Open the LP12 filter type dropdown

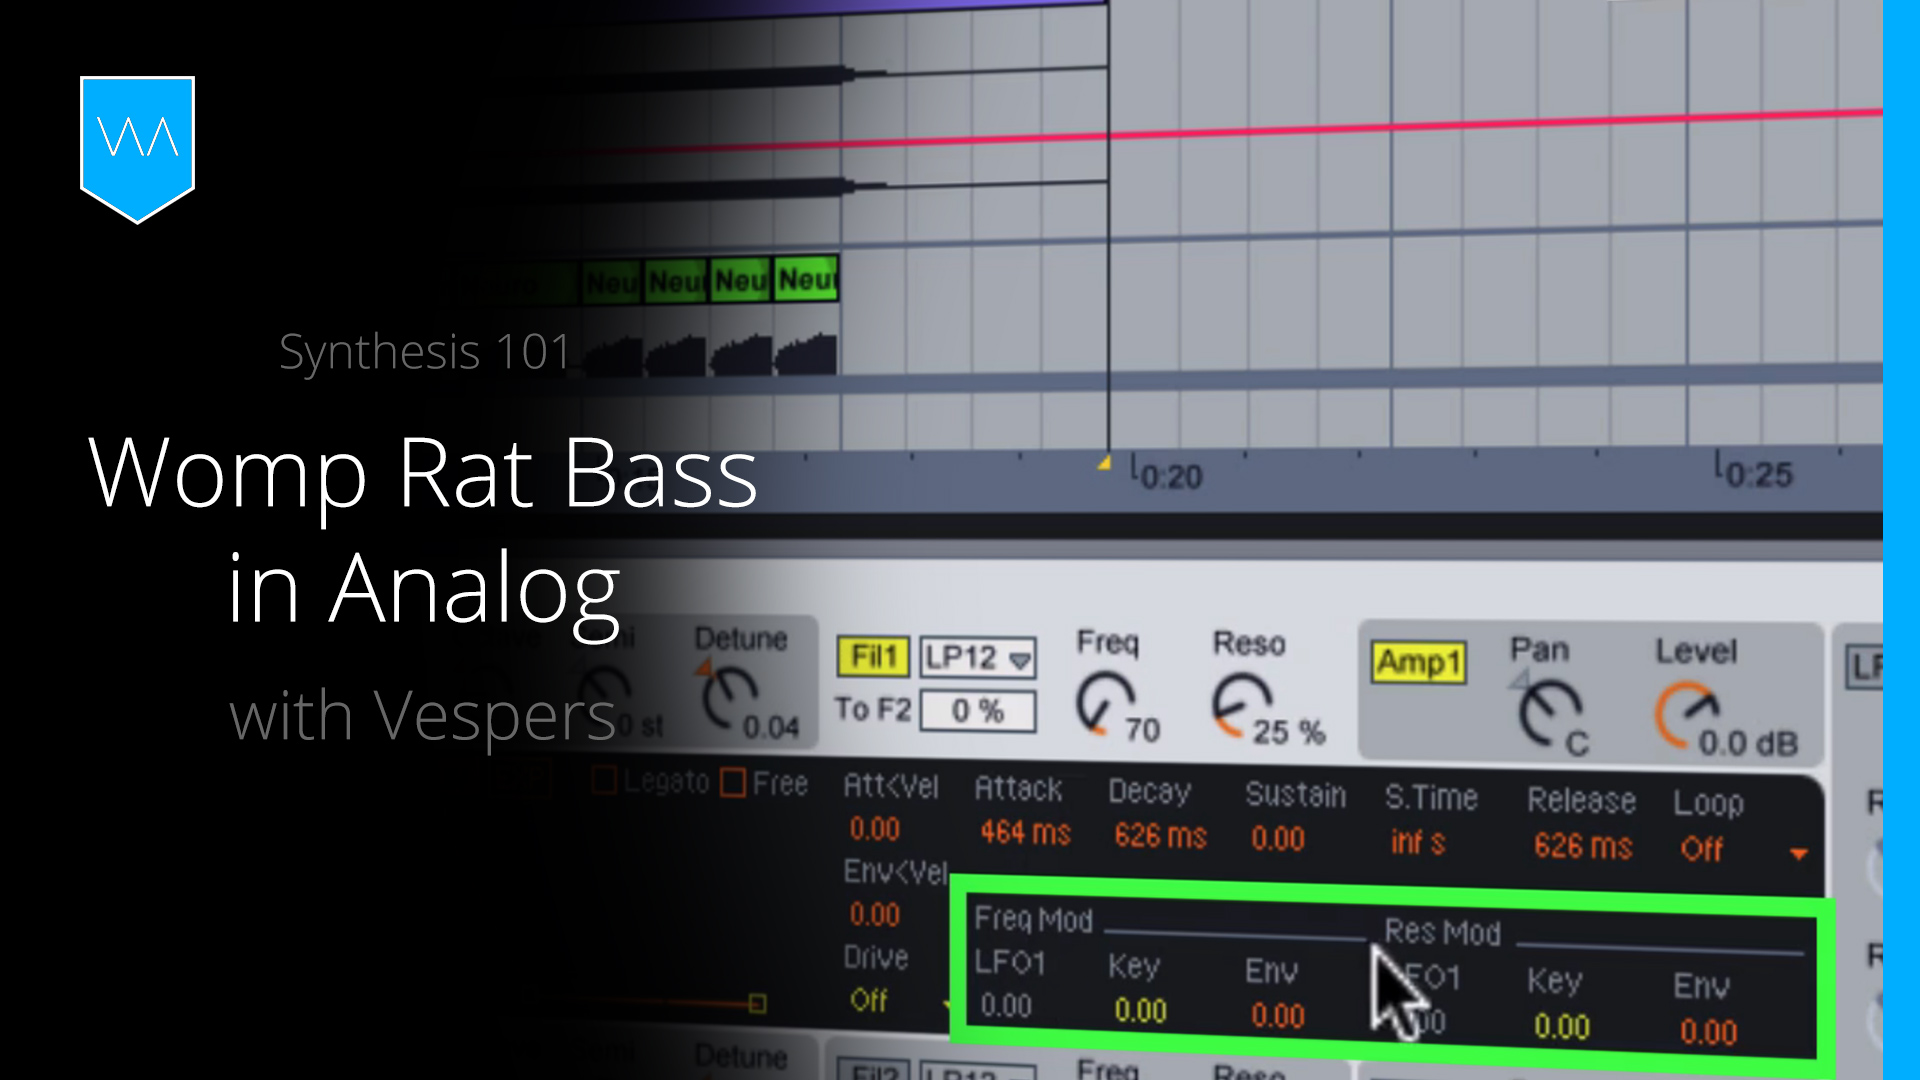coord(977,658)
